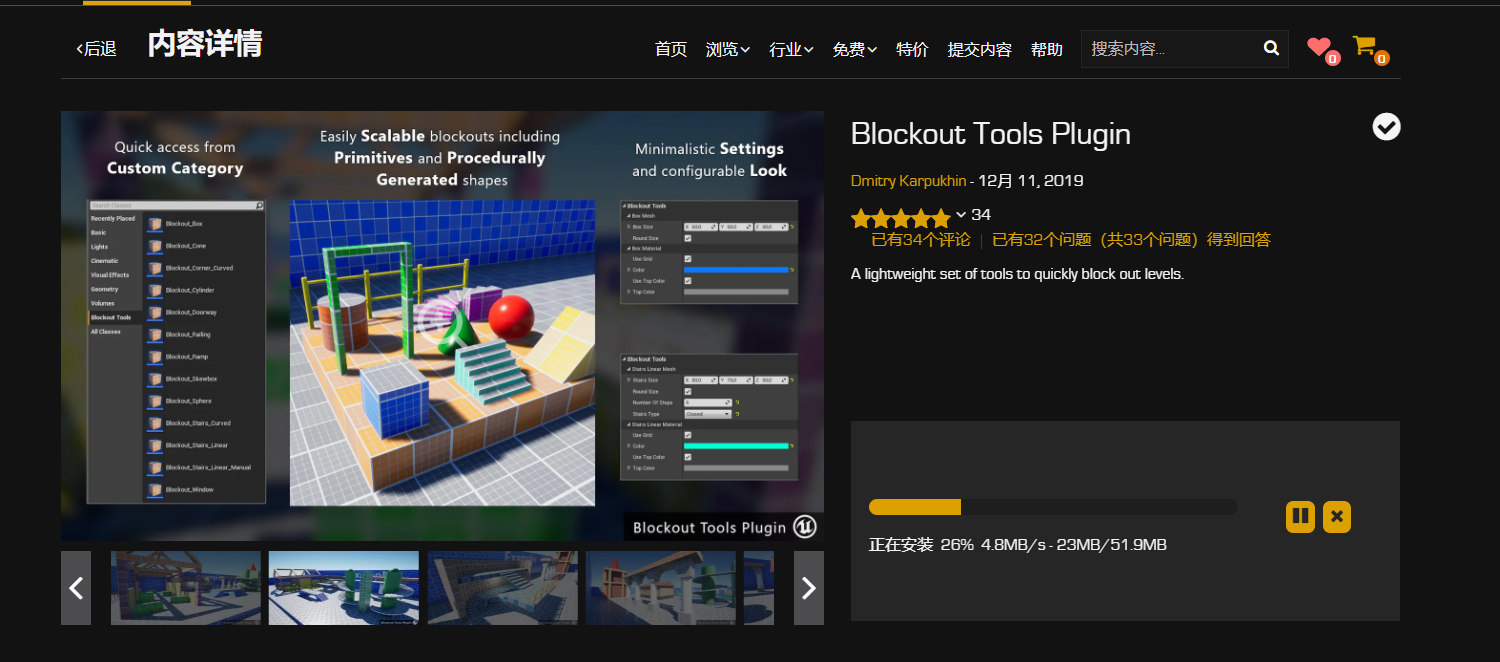Click the owned checkmark badge icon

[1386, 127]
